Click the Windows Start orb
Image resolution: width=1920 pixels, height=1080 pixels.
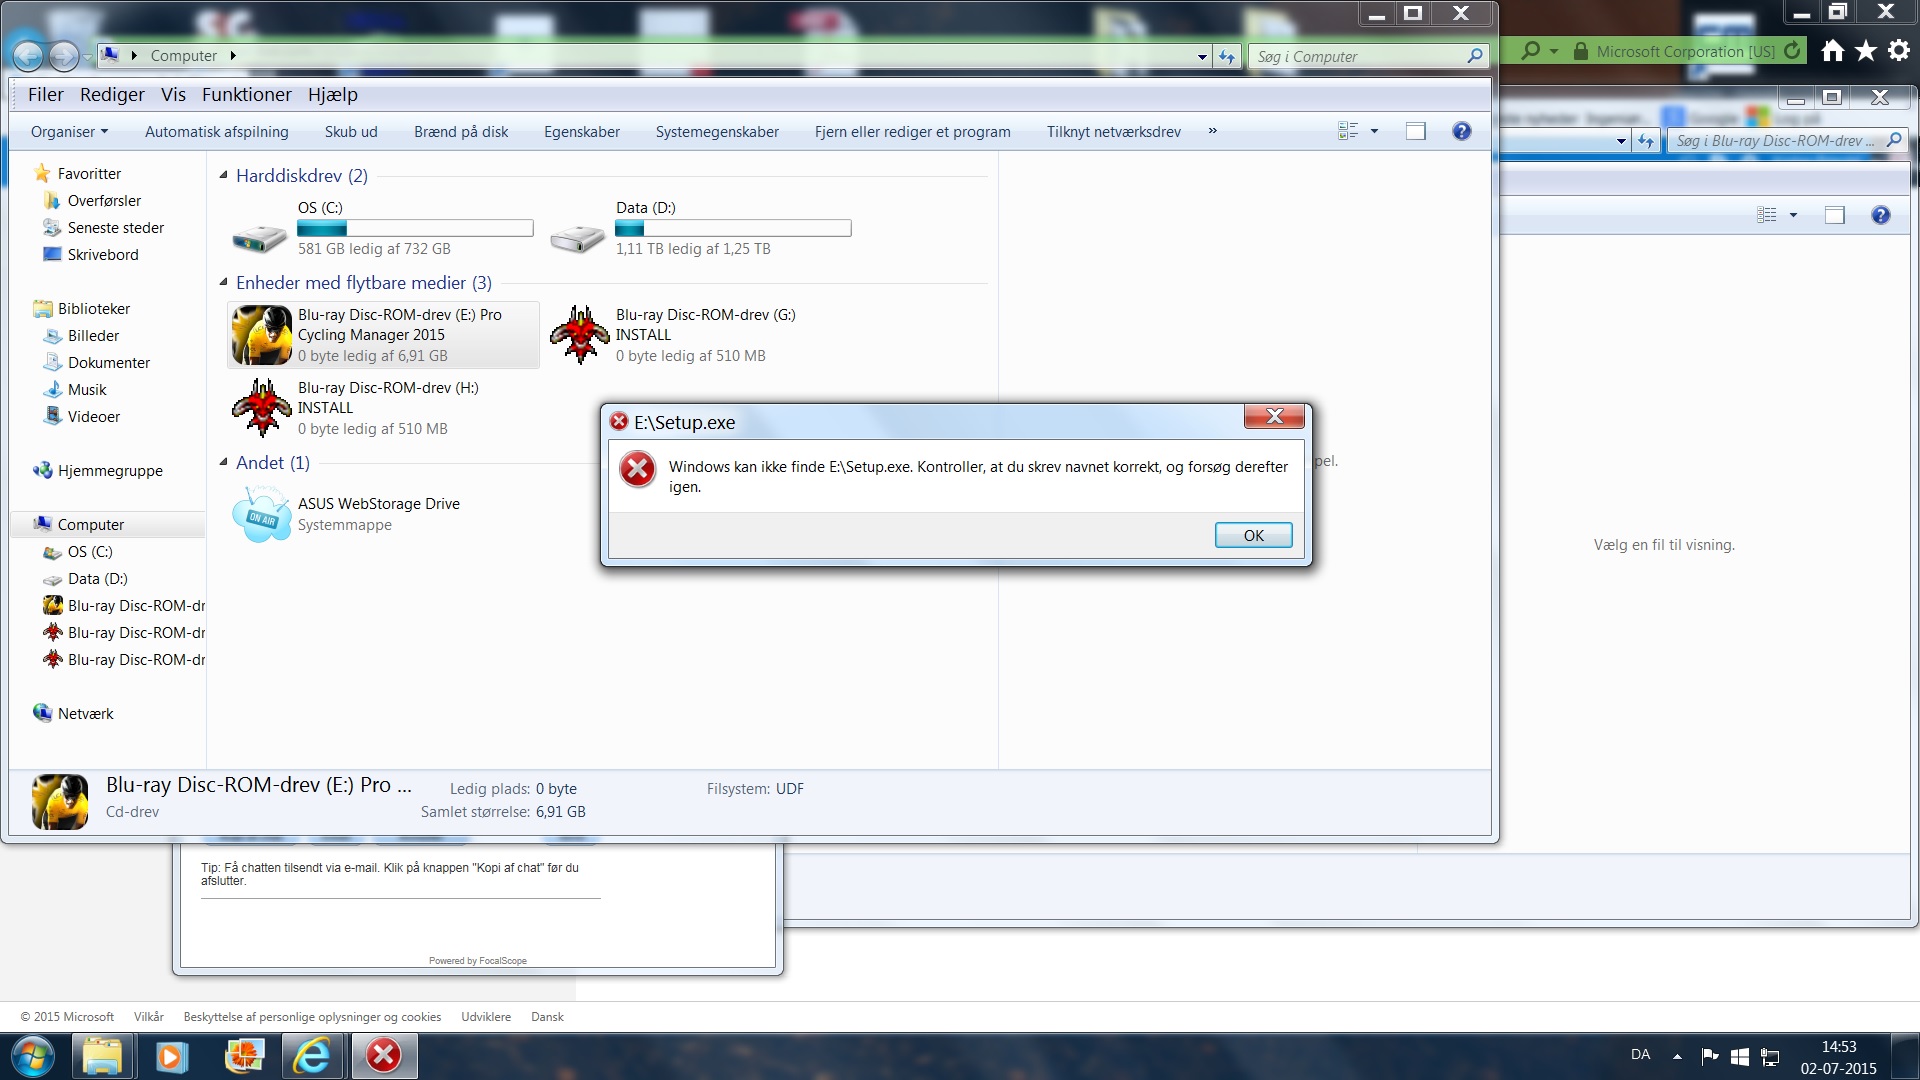33,1056
